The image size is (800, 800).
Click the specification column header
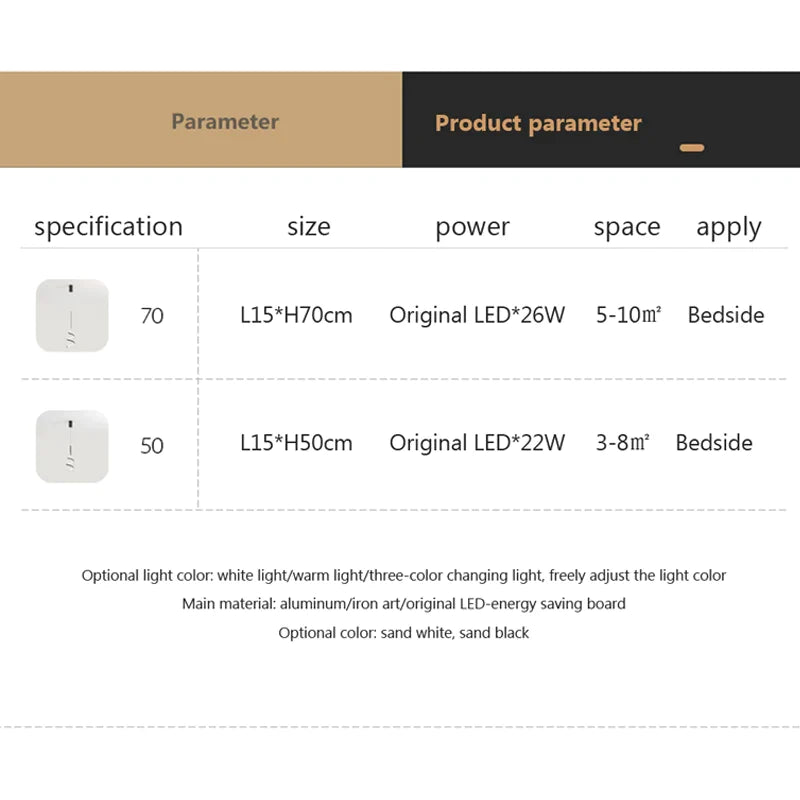[108, 227]
